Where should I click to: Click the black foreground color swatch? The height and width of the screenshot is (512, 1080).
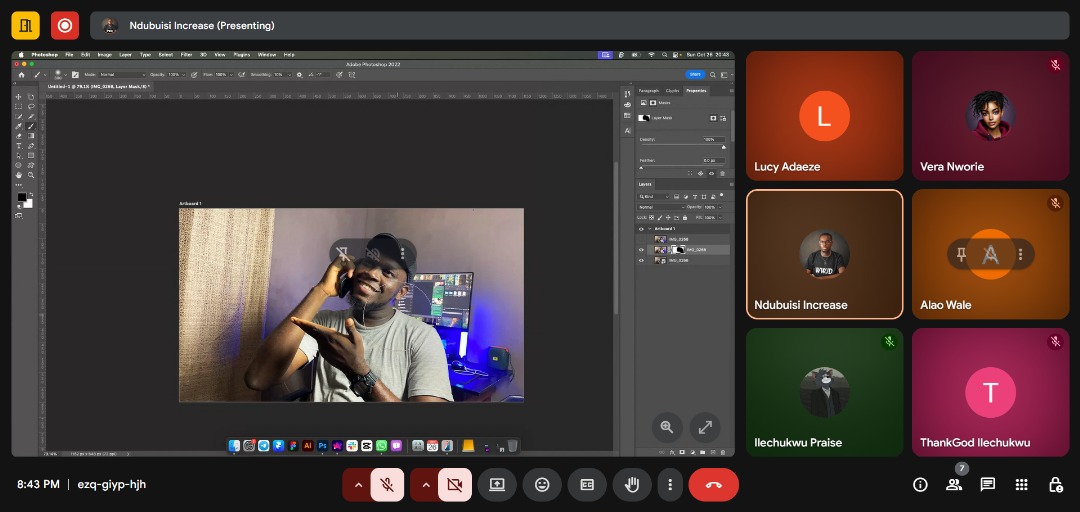(x=21, y=197)
